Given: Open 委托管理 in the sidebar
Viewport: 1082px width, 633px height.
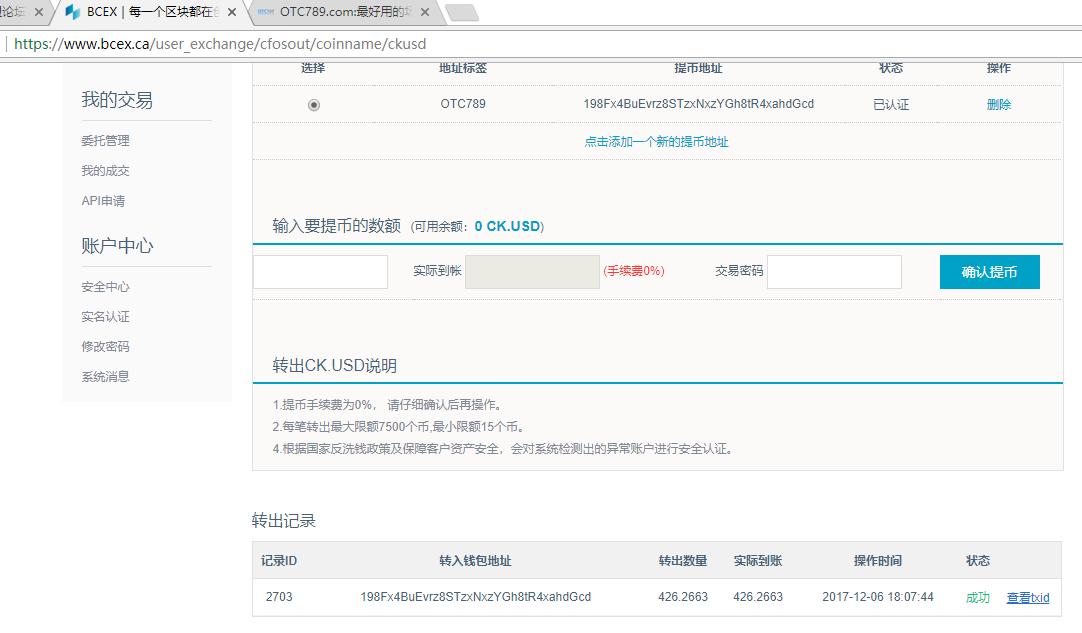Looking at the screenshot, I should 107,141.
